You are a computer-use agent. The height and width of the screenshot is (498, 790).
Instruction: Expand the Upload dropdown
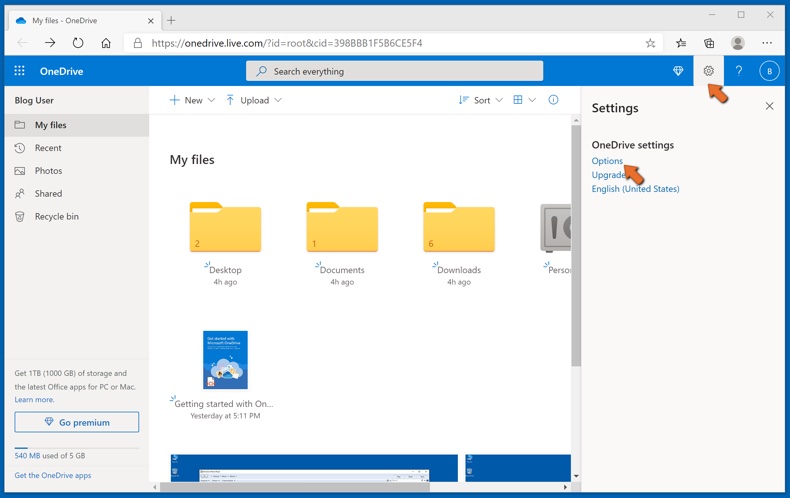point(254,100)
